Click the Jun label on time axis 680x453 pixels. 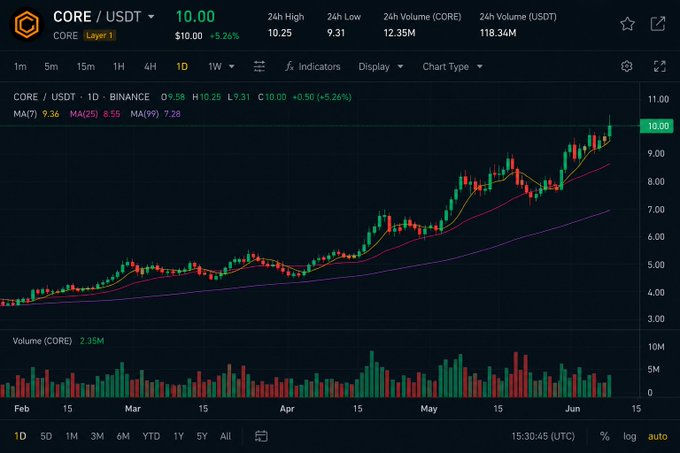[572, 408]
